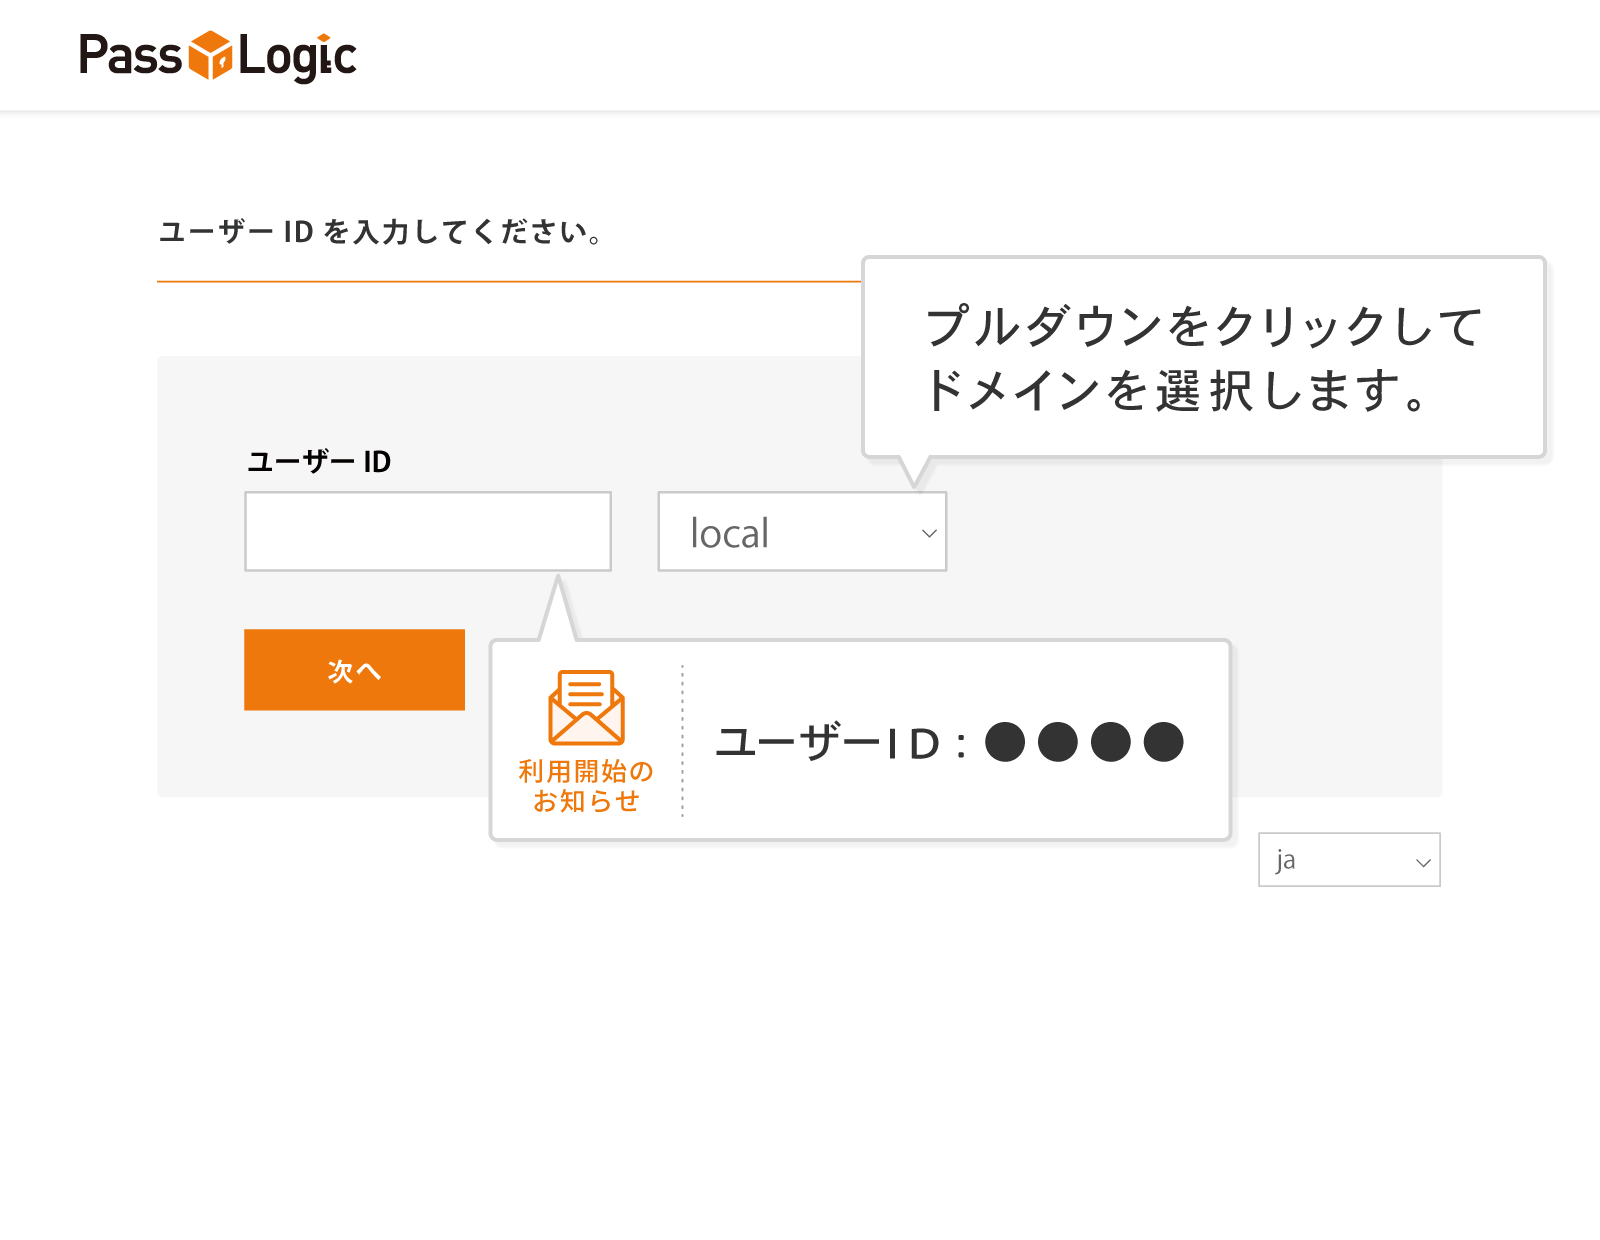
Task: Open the "ja" language dropdown
Action: (x=1348, y=860)
